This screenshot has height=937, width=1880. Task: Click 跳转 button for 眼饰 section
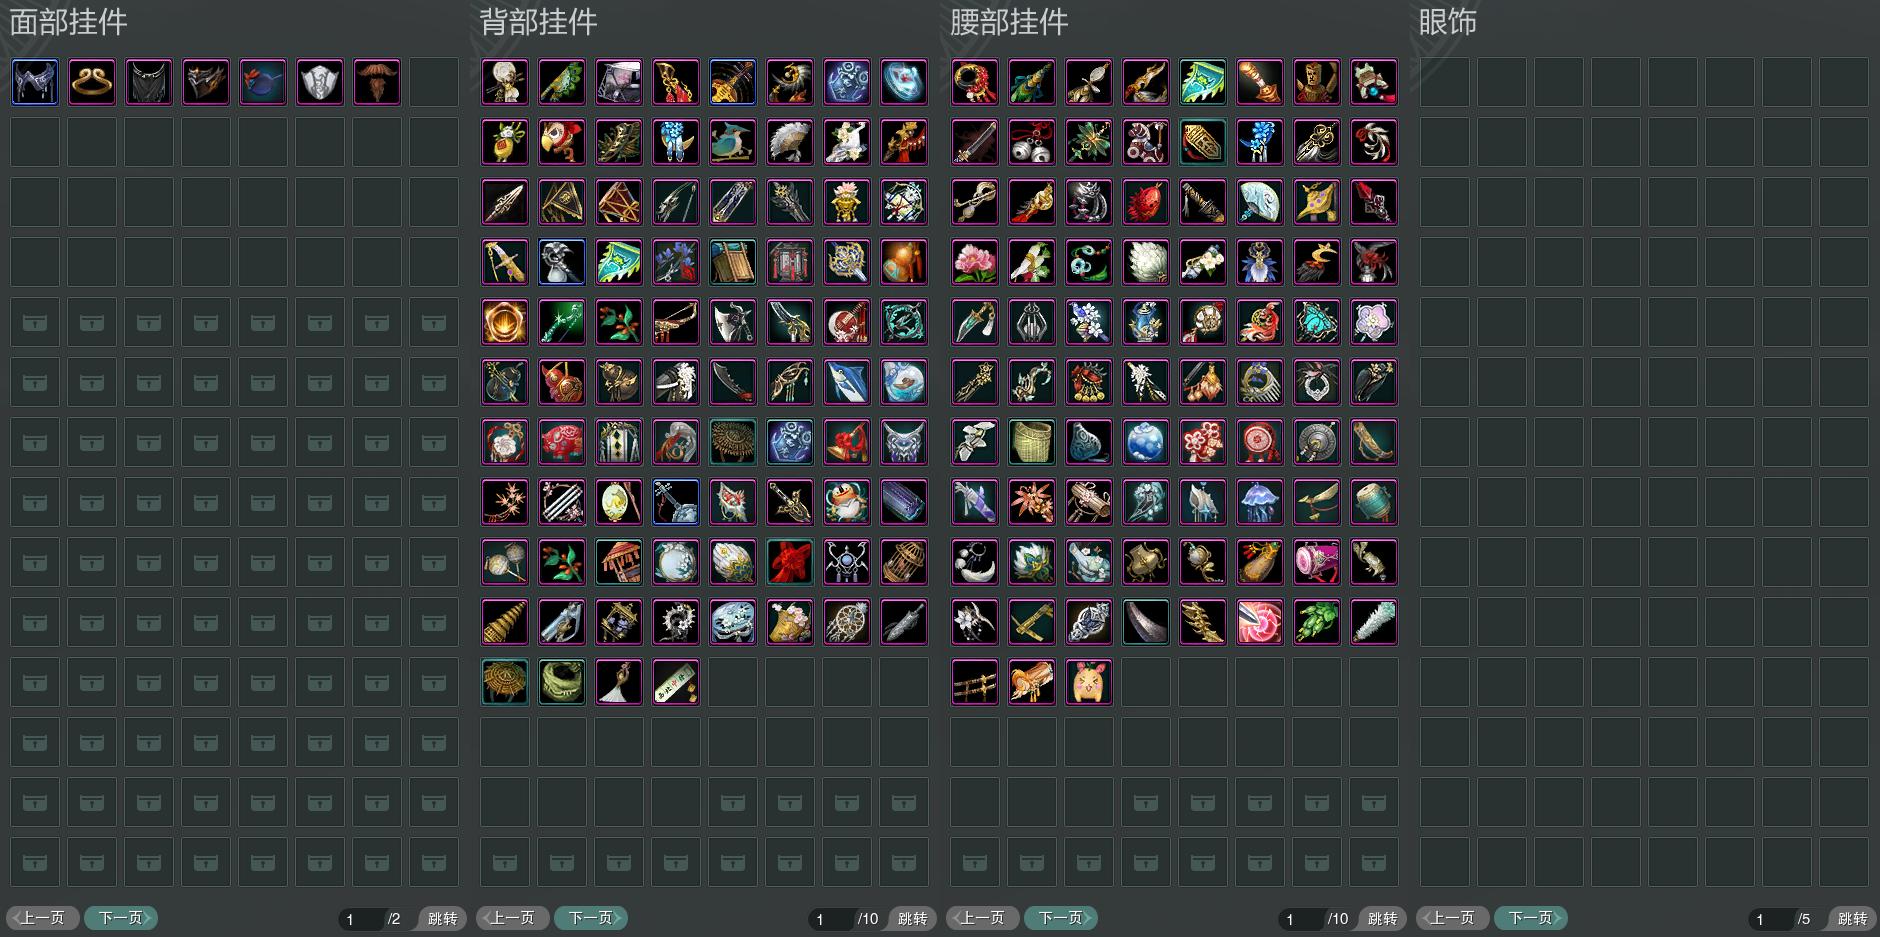[x=1852, y=918]
